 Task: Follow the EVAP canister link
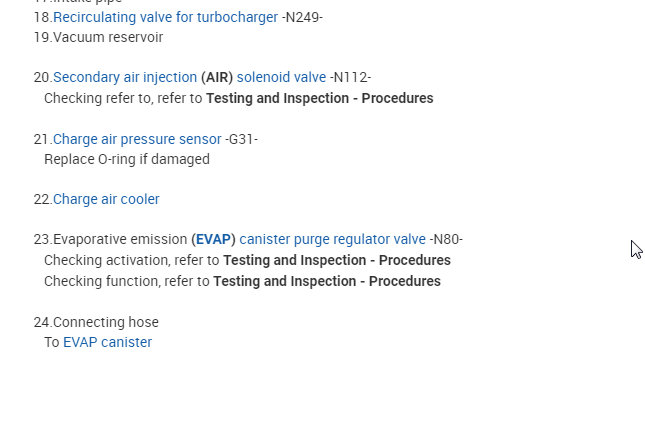tap(107, 342)
